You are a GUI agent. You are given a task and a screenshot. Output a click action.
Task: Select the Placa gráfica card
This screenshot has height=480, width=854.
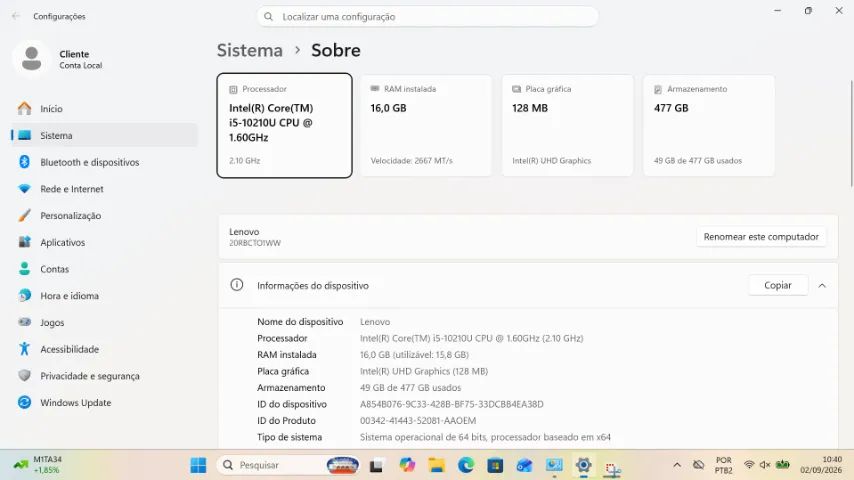[x=568, y=125]
